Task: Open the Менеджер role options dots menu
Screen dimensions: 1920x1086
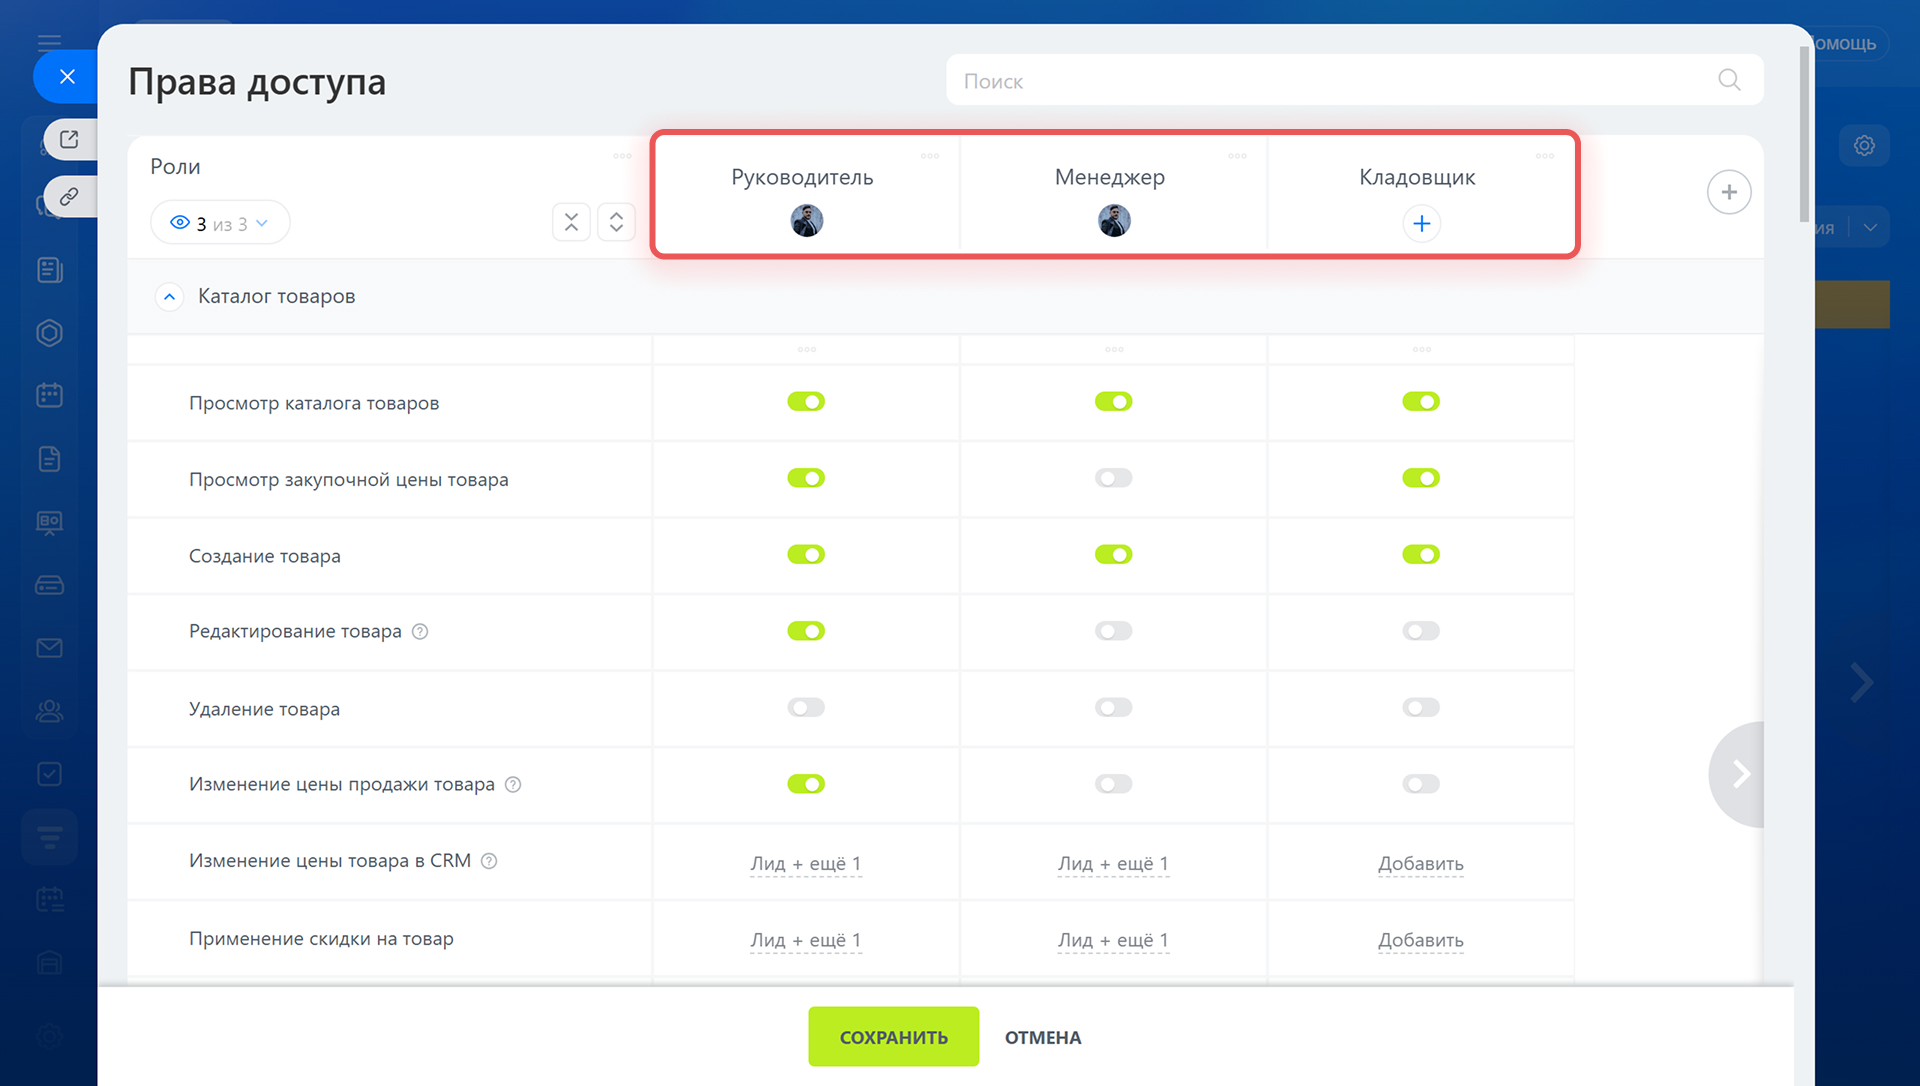Action: 1237,156
